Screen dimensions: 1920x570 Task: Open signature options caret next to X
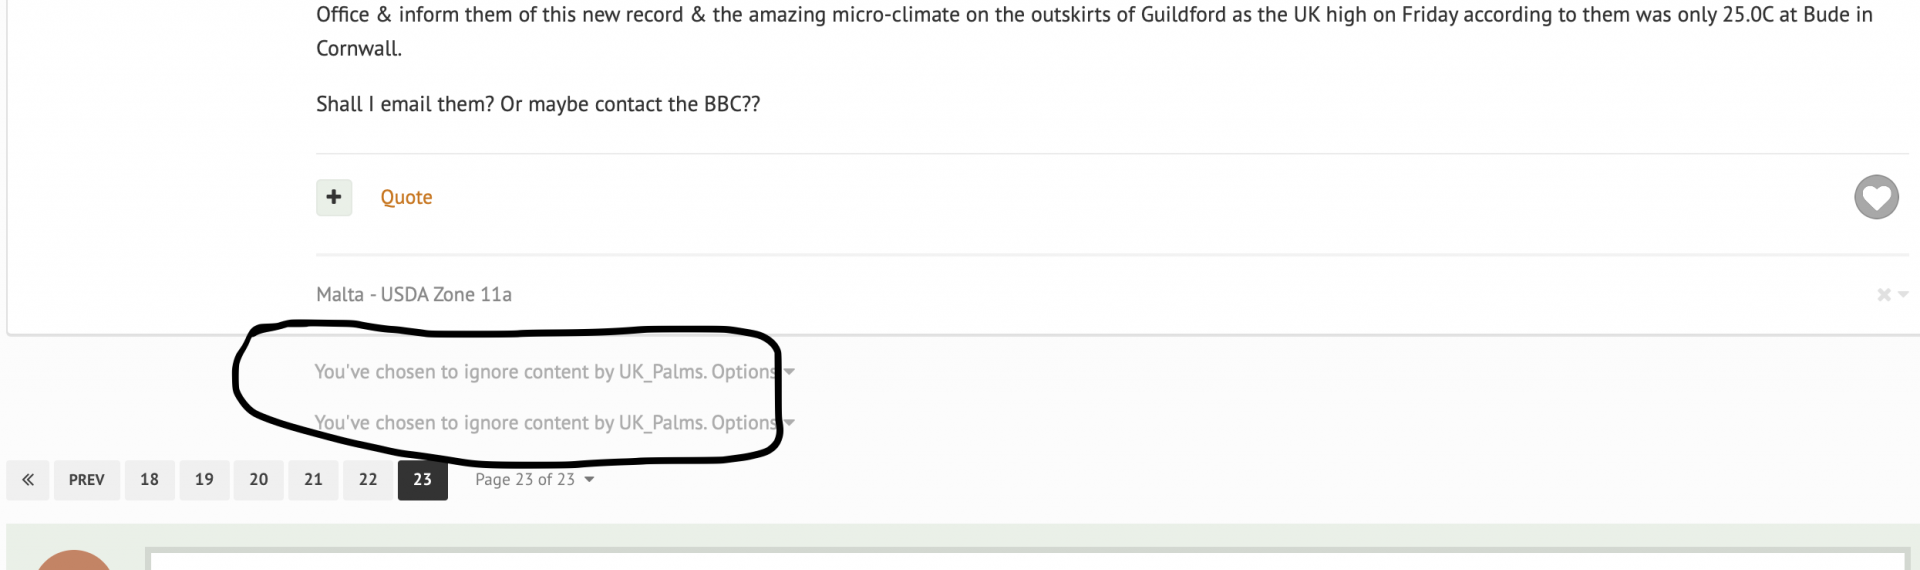1902,295
